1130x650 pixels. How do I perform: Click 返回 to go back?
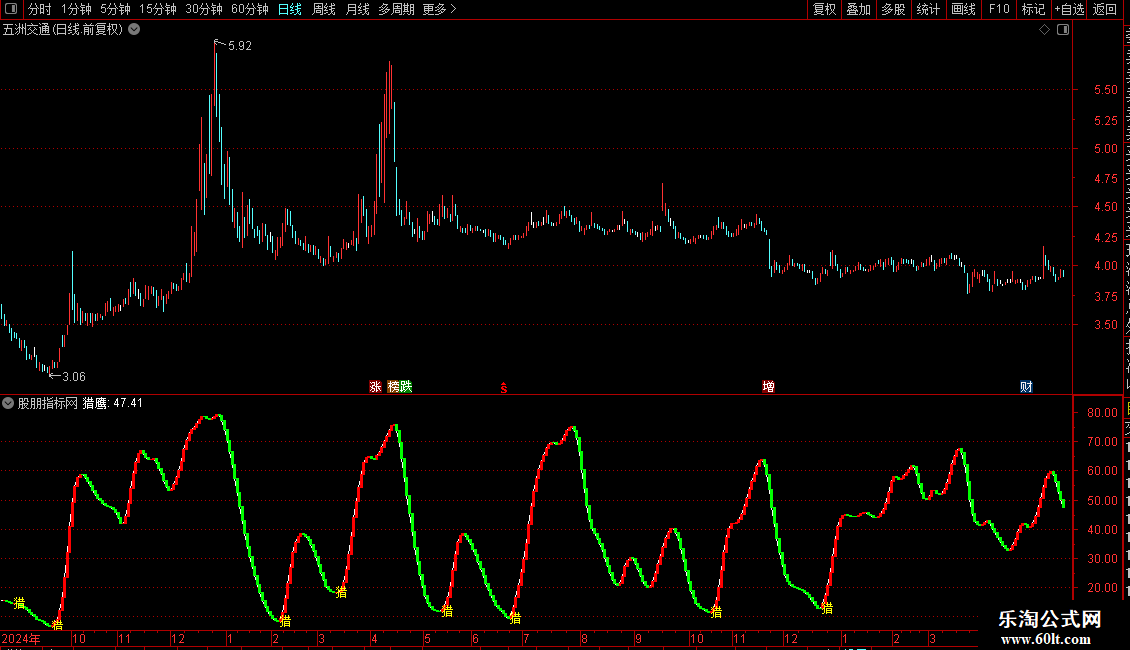tap(1105, 9)
